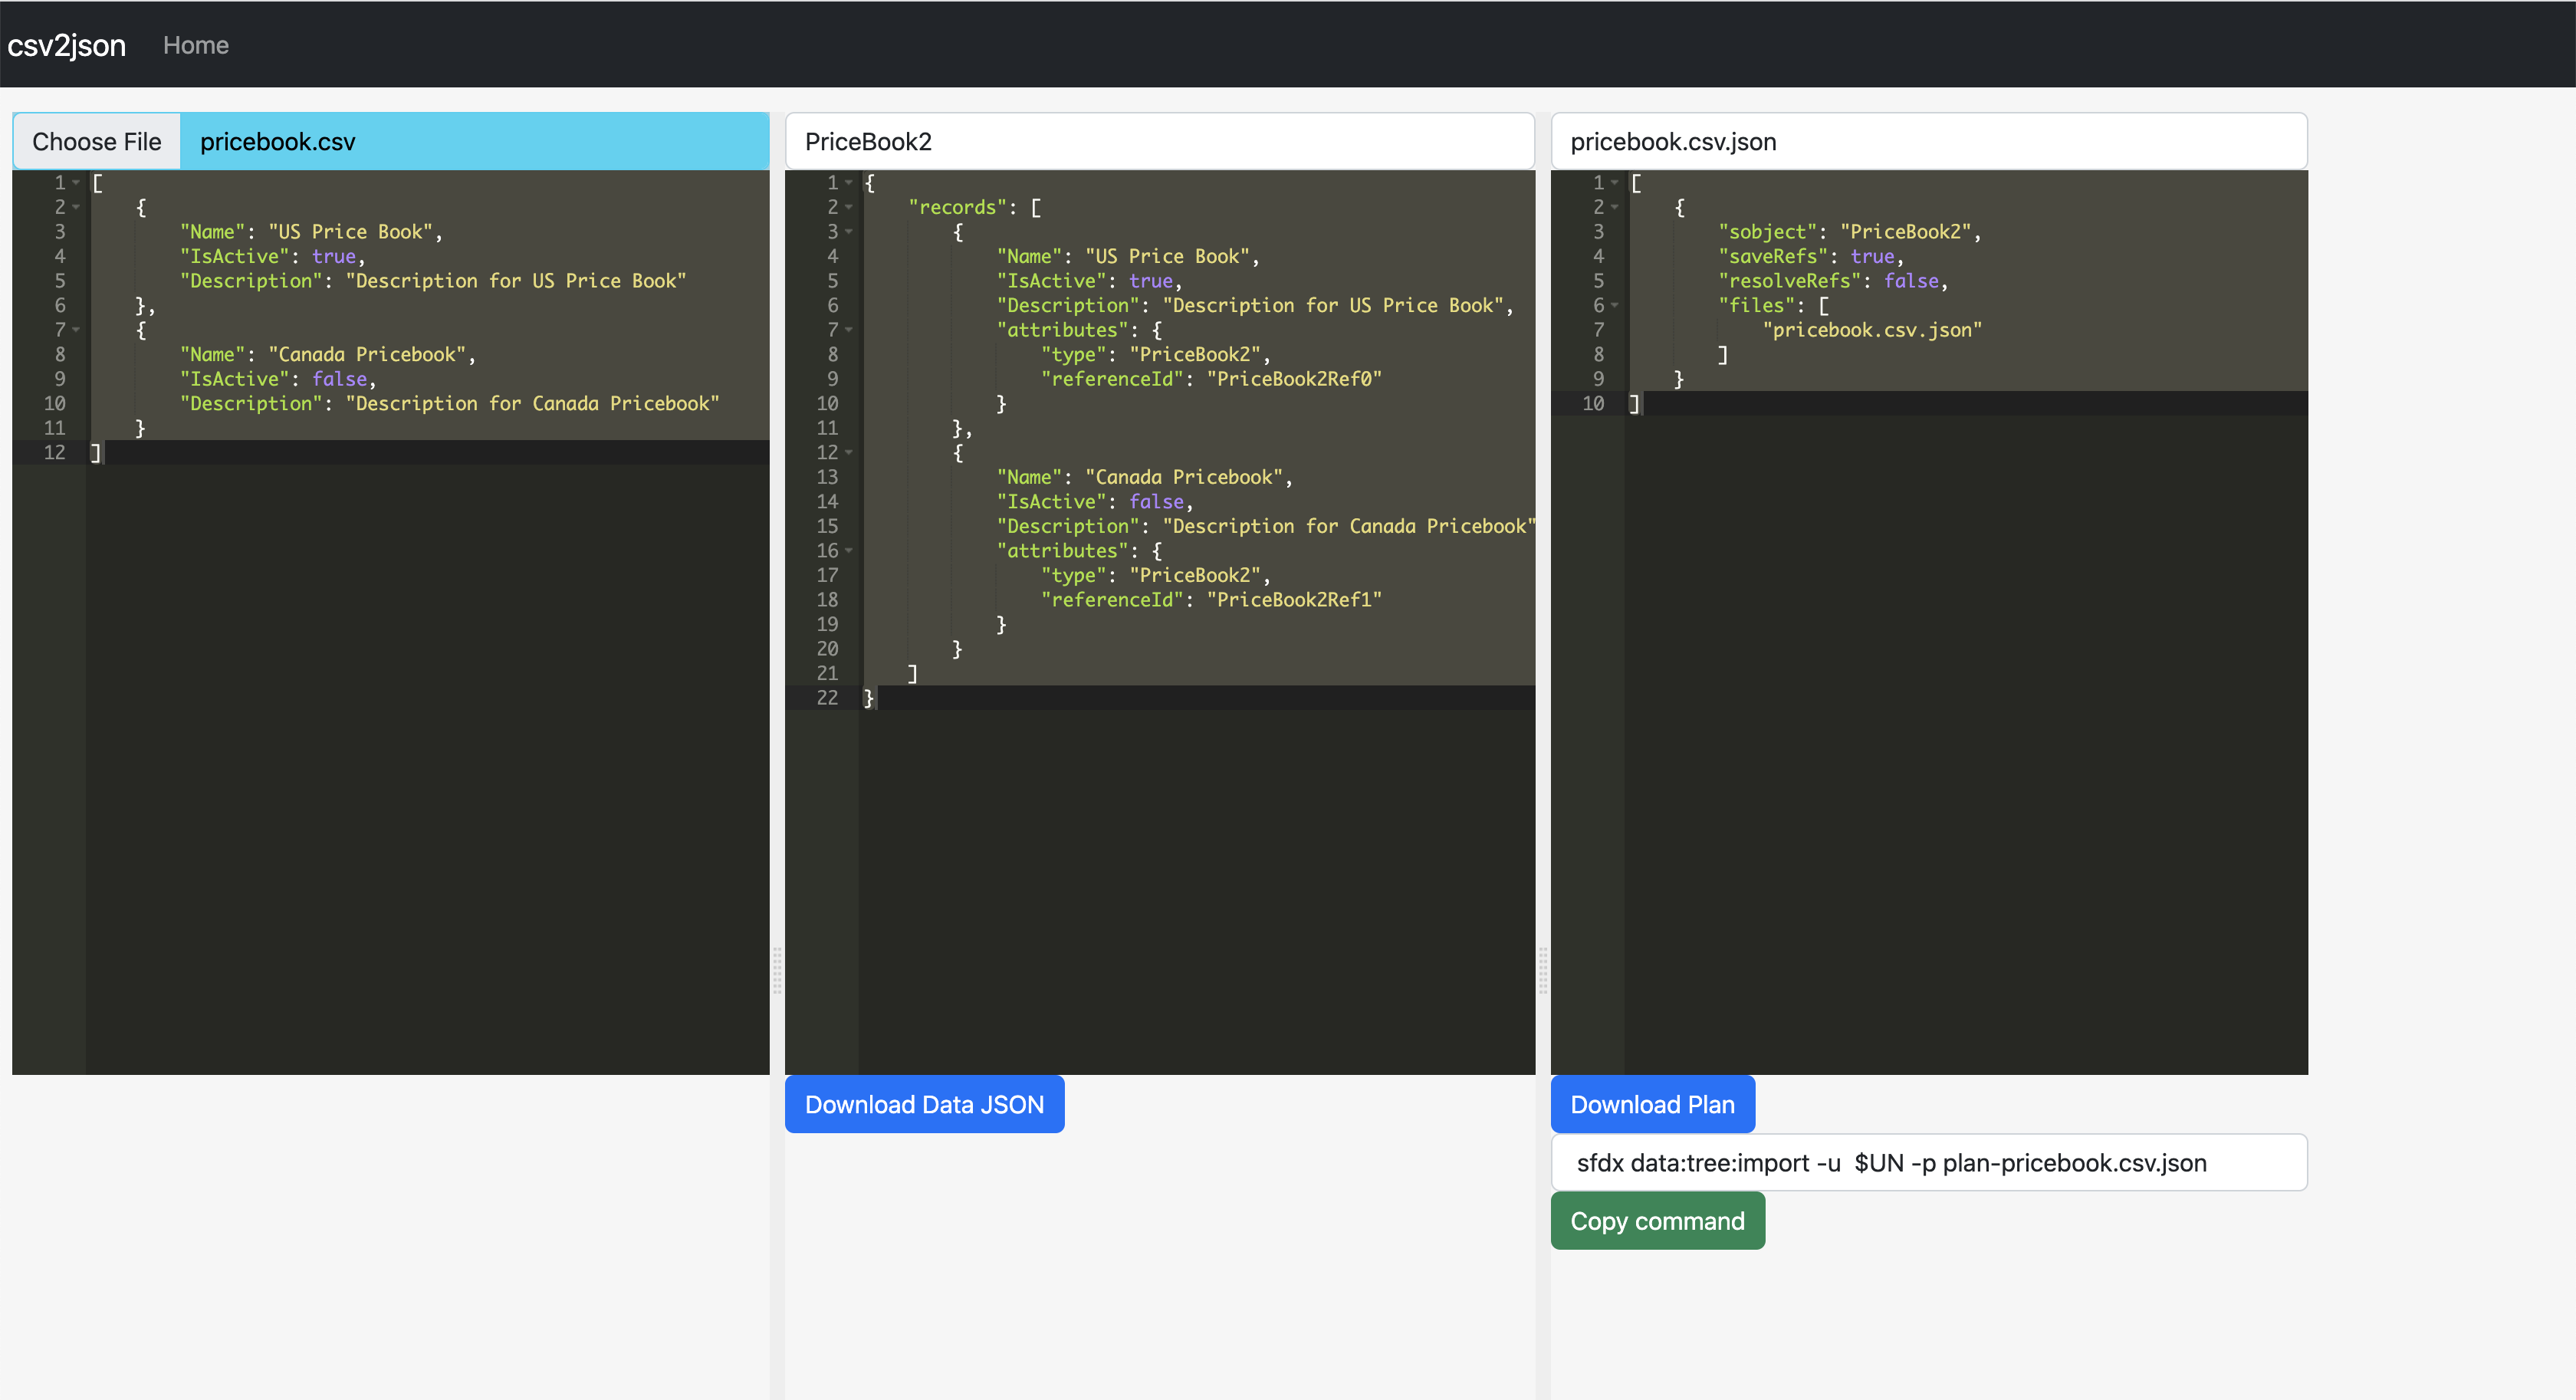This screenshot has height=1400, width=2576.
Task: Click the splitter handle between second and third editors
Action: pos(1543,968)
